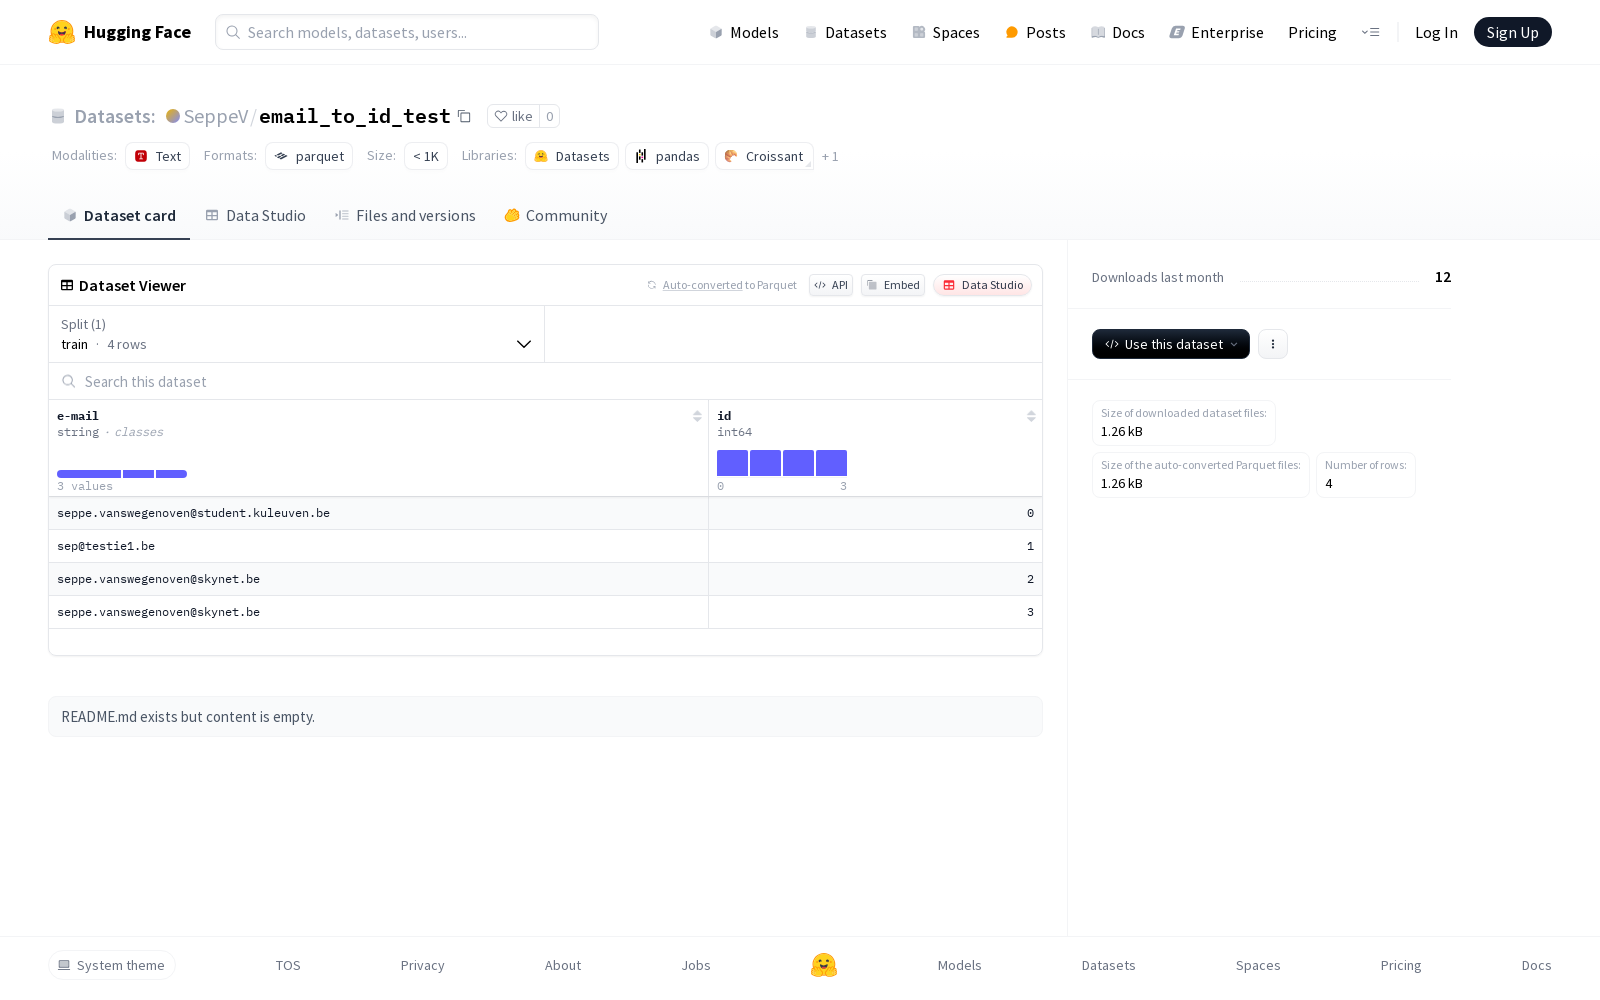The height and width of the screenshot is (1000, 1600).
Task: Click the like count showing 0
Action: pyautogui.click(x=549, y=116)
